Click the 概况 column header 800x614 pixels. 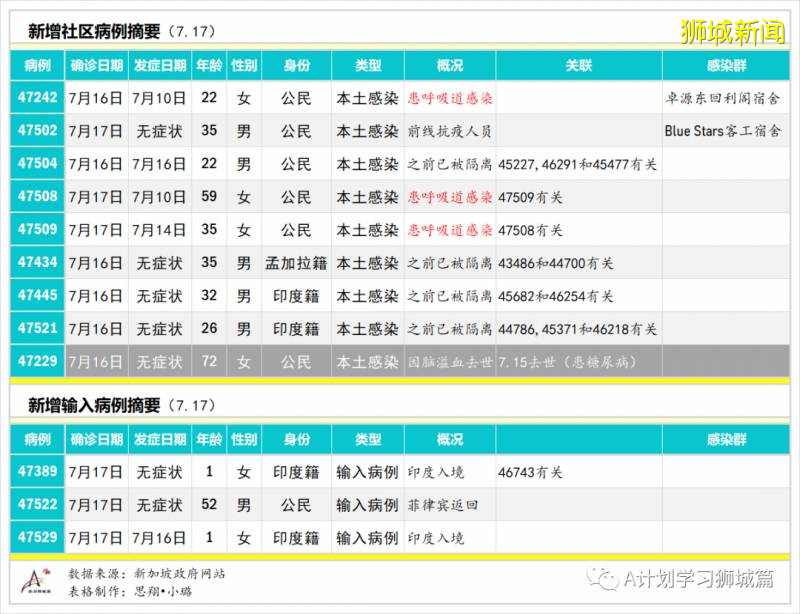click(x=450, y=64)
